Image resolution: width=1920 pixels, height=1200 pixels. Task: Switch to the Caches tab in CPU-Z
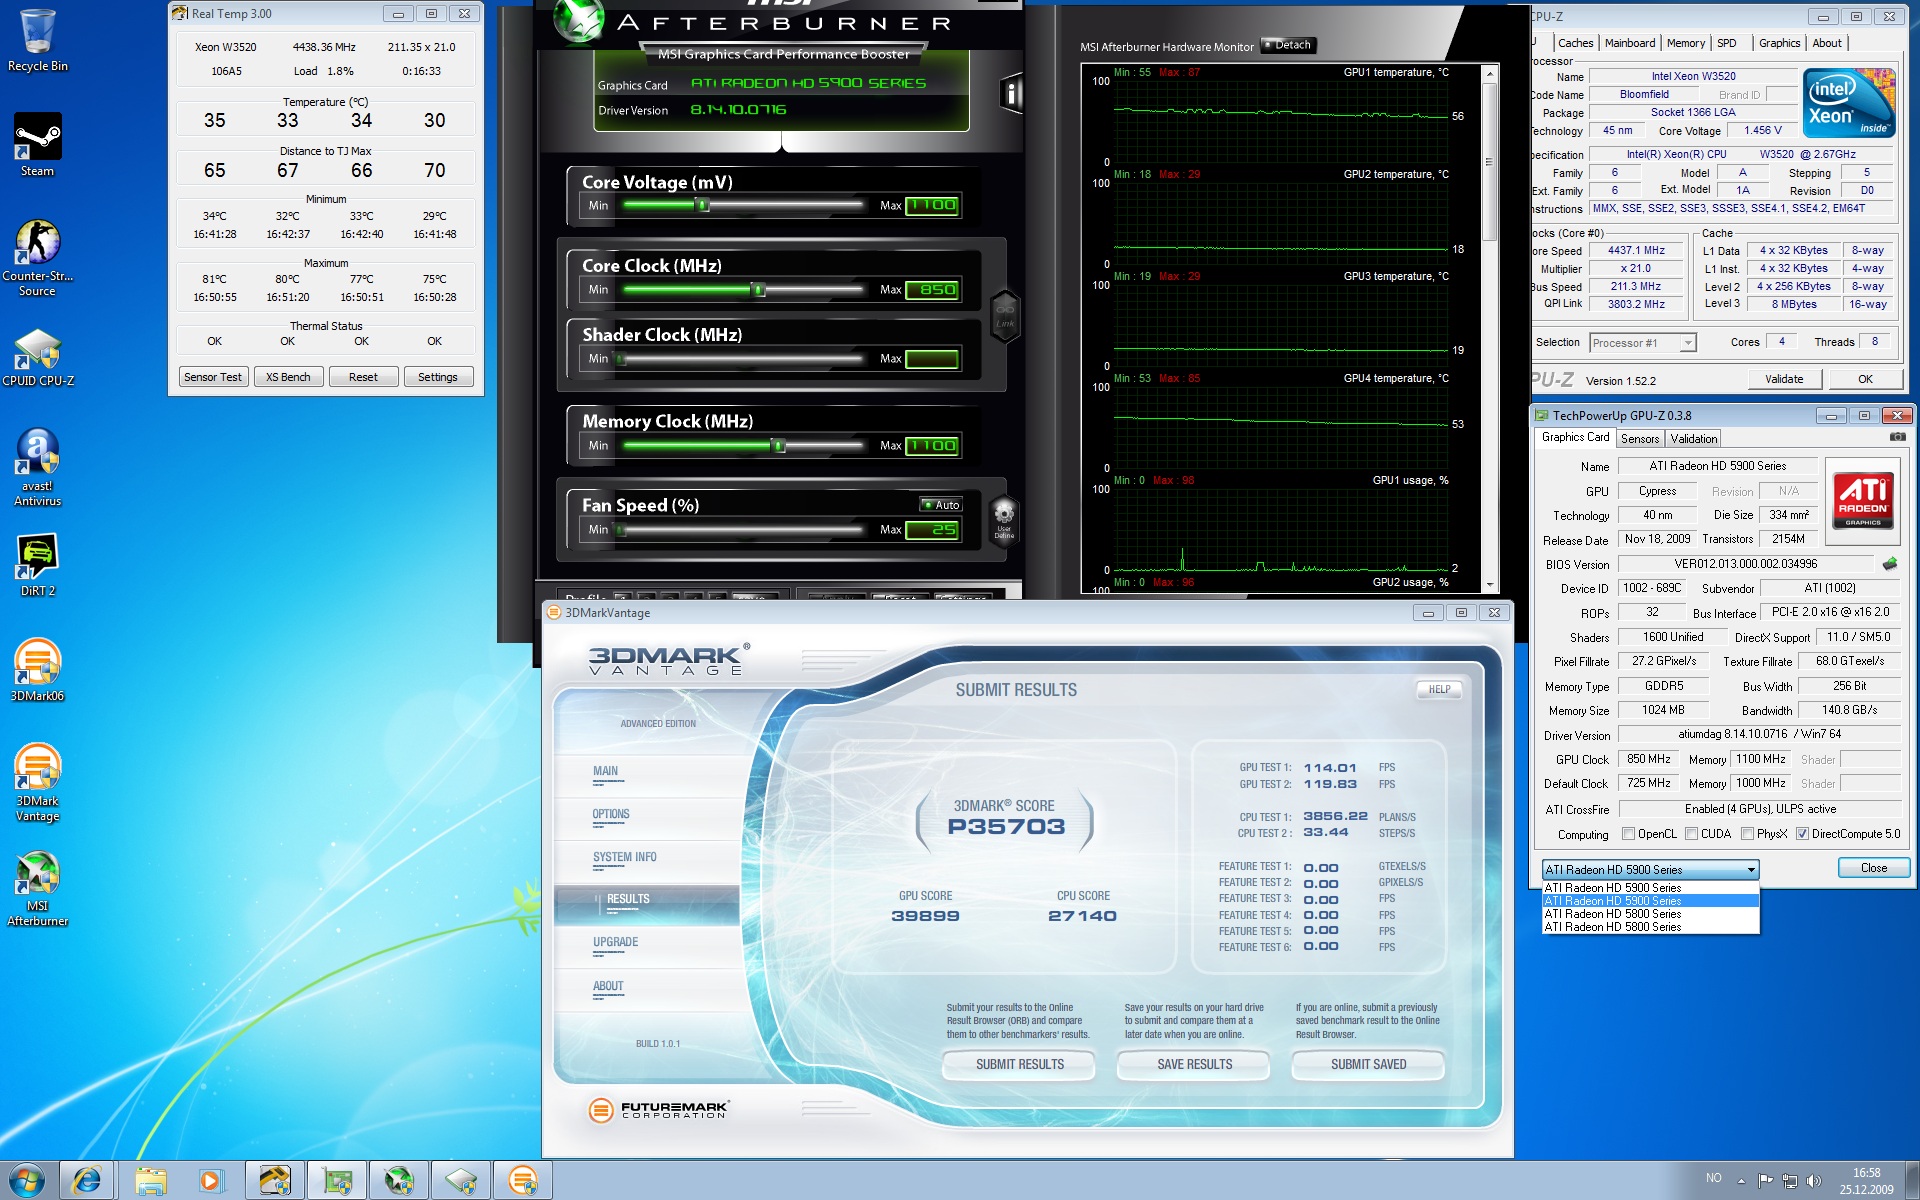[1575, 43]
